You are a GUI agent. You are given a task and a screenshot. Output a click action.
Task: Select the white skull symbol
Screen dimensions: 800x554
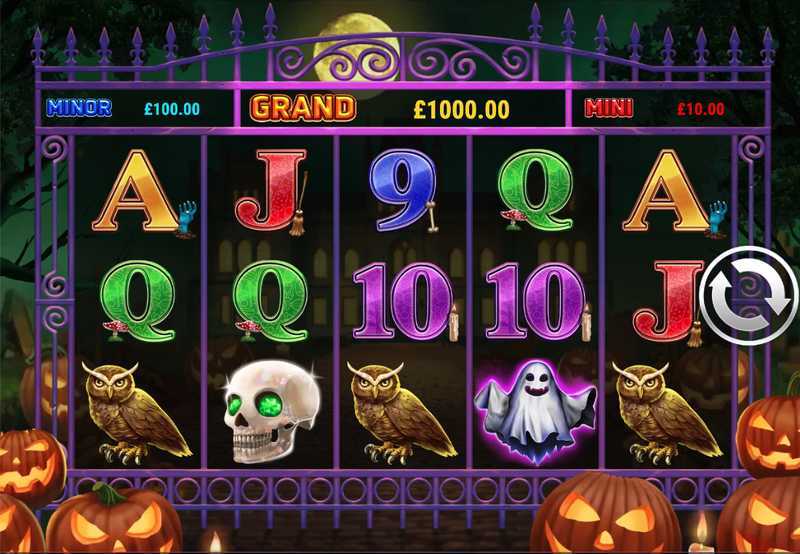pyautogui.click(x=271, y=411)
